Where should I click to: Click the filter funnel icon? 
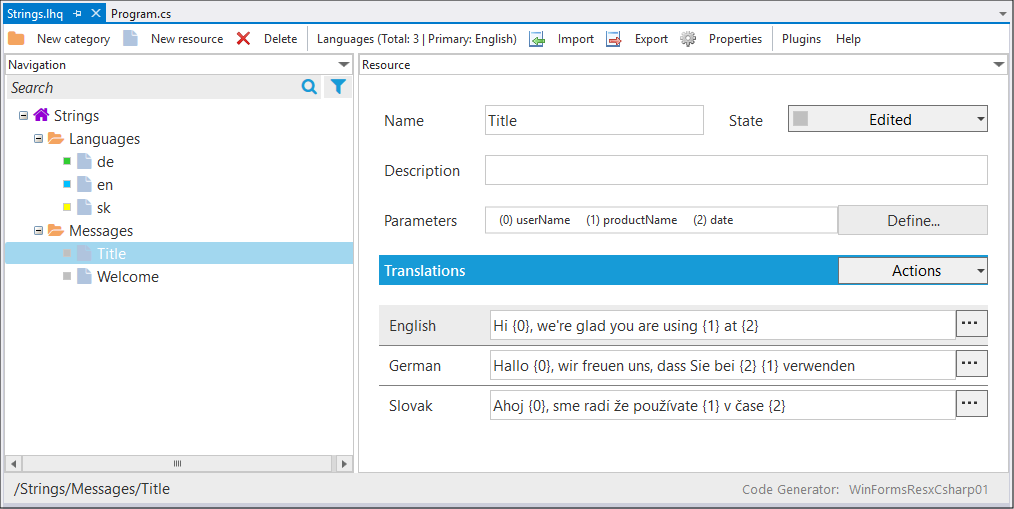click(x=338, y=87)
